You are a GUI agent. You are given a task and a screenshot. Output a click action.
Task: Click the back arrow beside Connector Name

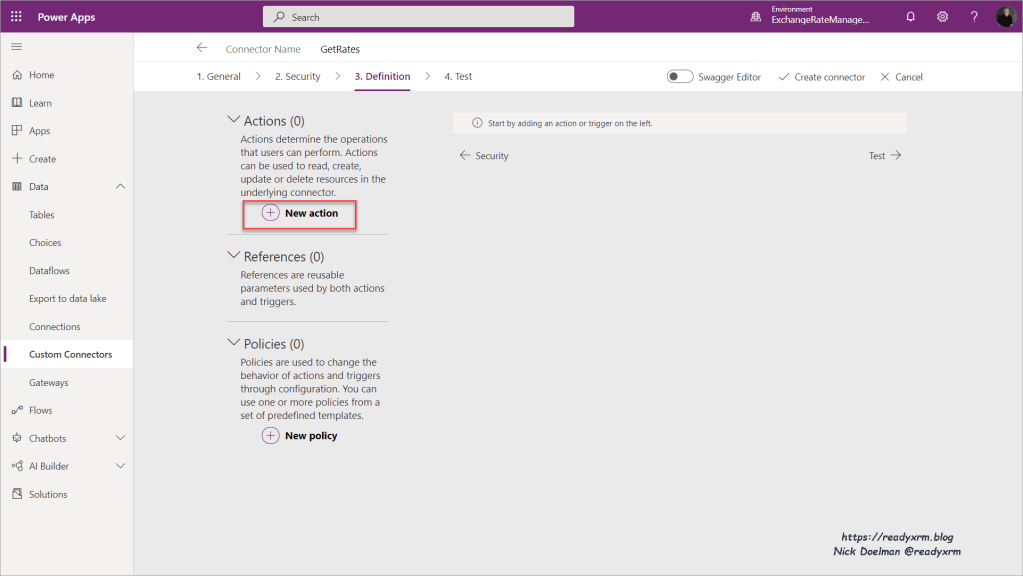202,48
